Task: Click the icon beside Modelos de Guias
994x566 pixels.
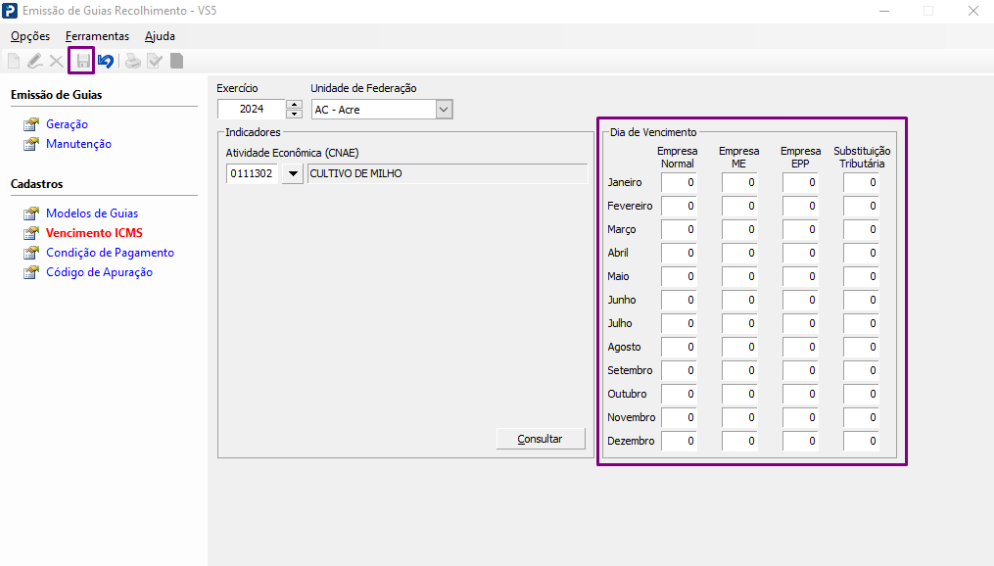Action: click(x=31, y=214)
